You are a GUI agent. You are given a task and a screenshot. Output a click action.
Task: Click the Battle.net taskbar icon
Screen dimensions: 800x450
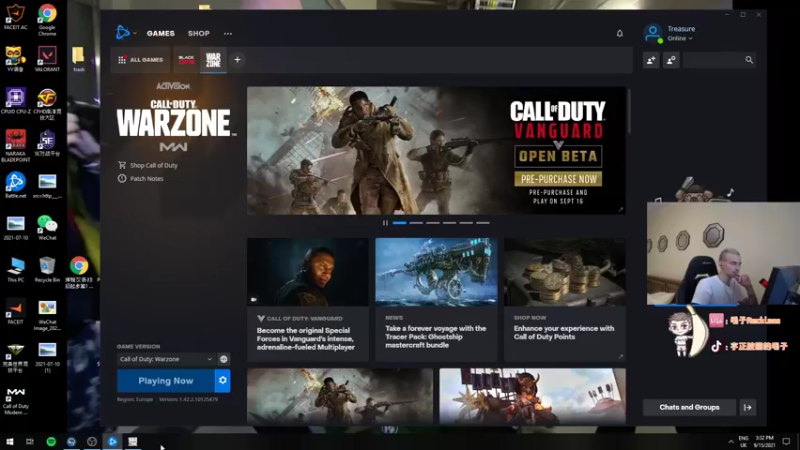pos(112,441)
